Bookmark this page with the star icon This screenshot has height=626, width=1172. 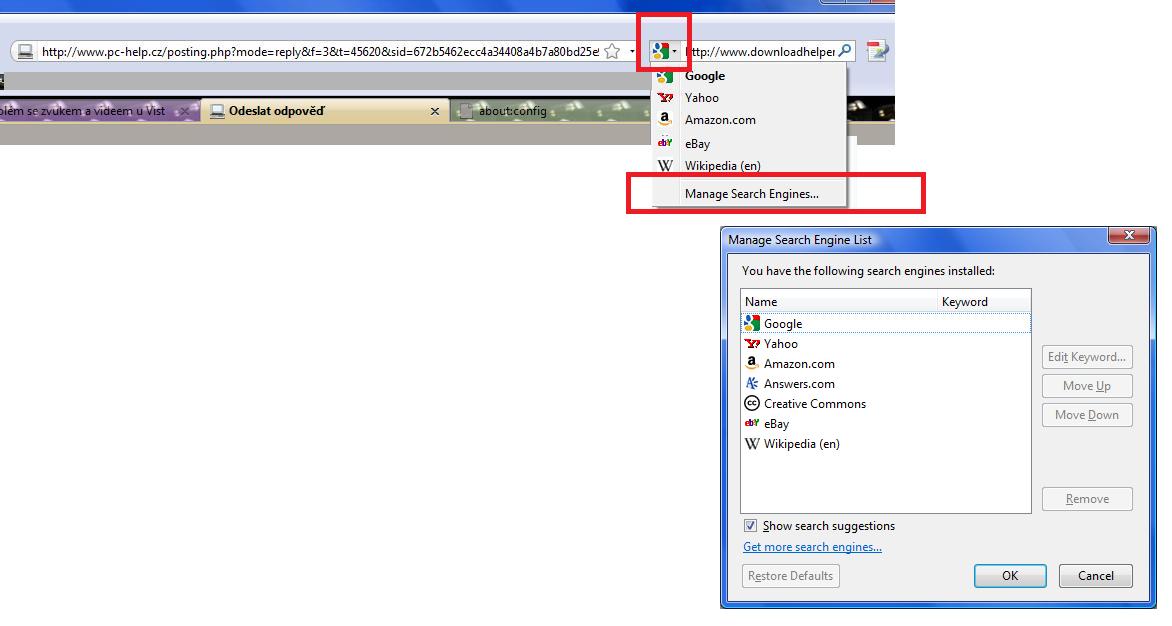click(612, 52)
